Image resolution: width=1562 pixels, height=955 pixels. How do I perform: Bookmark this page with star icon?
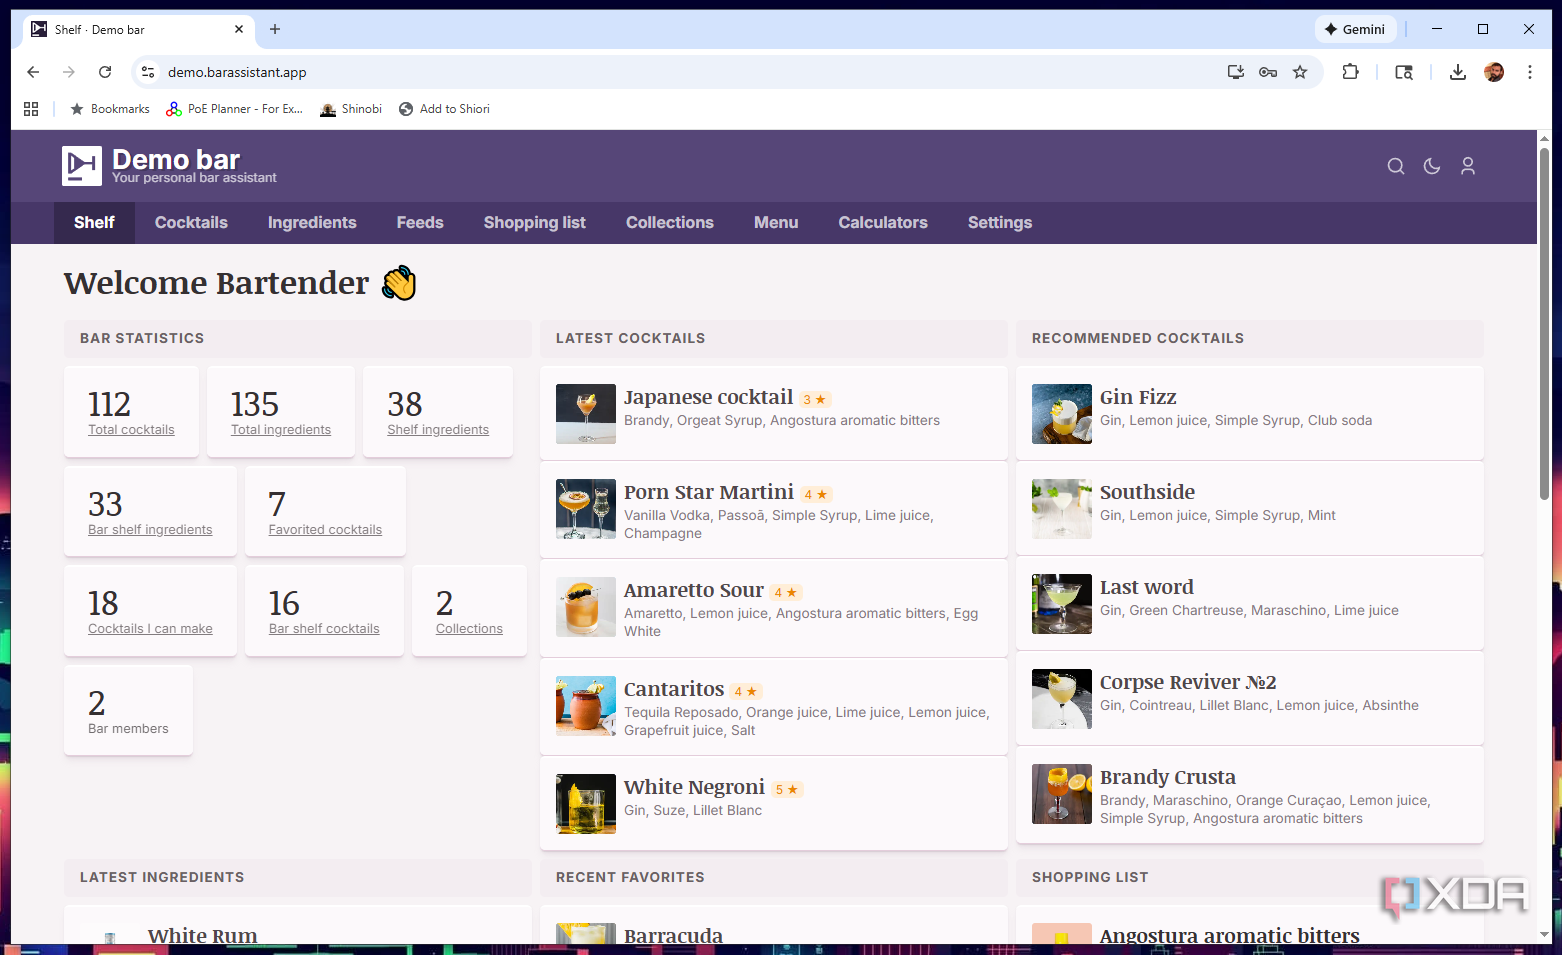1300,72
